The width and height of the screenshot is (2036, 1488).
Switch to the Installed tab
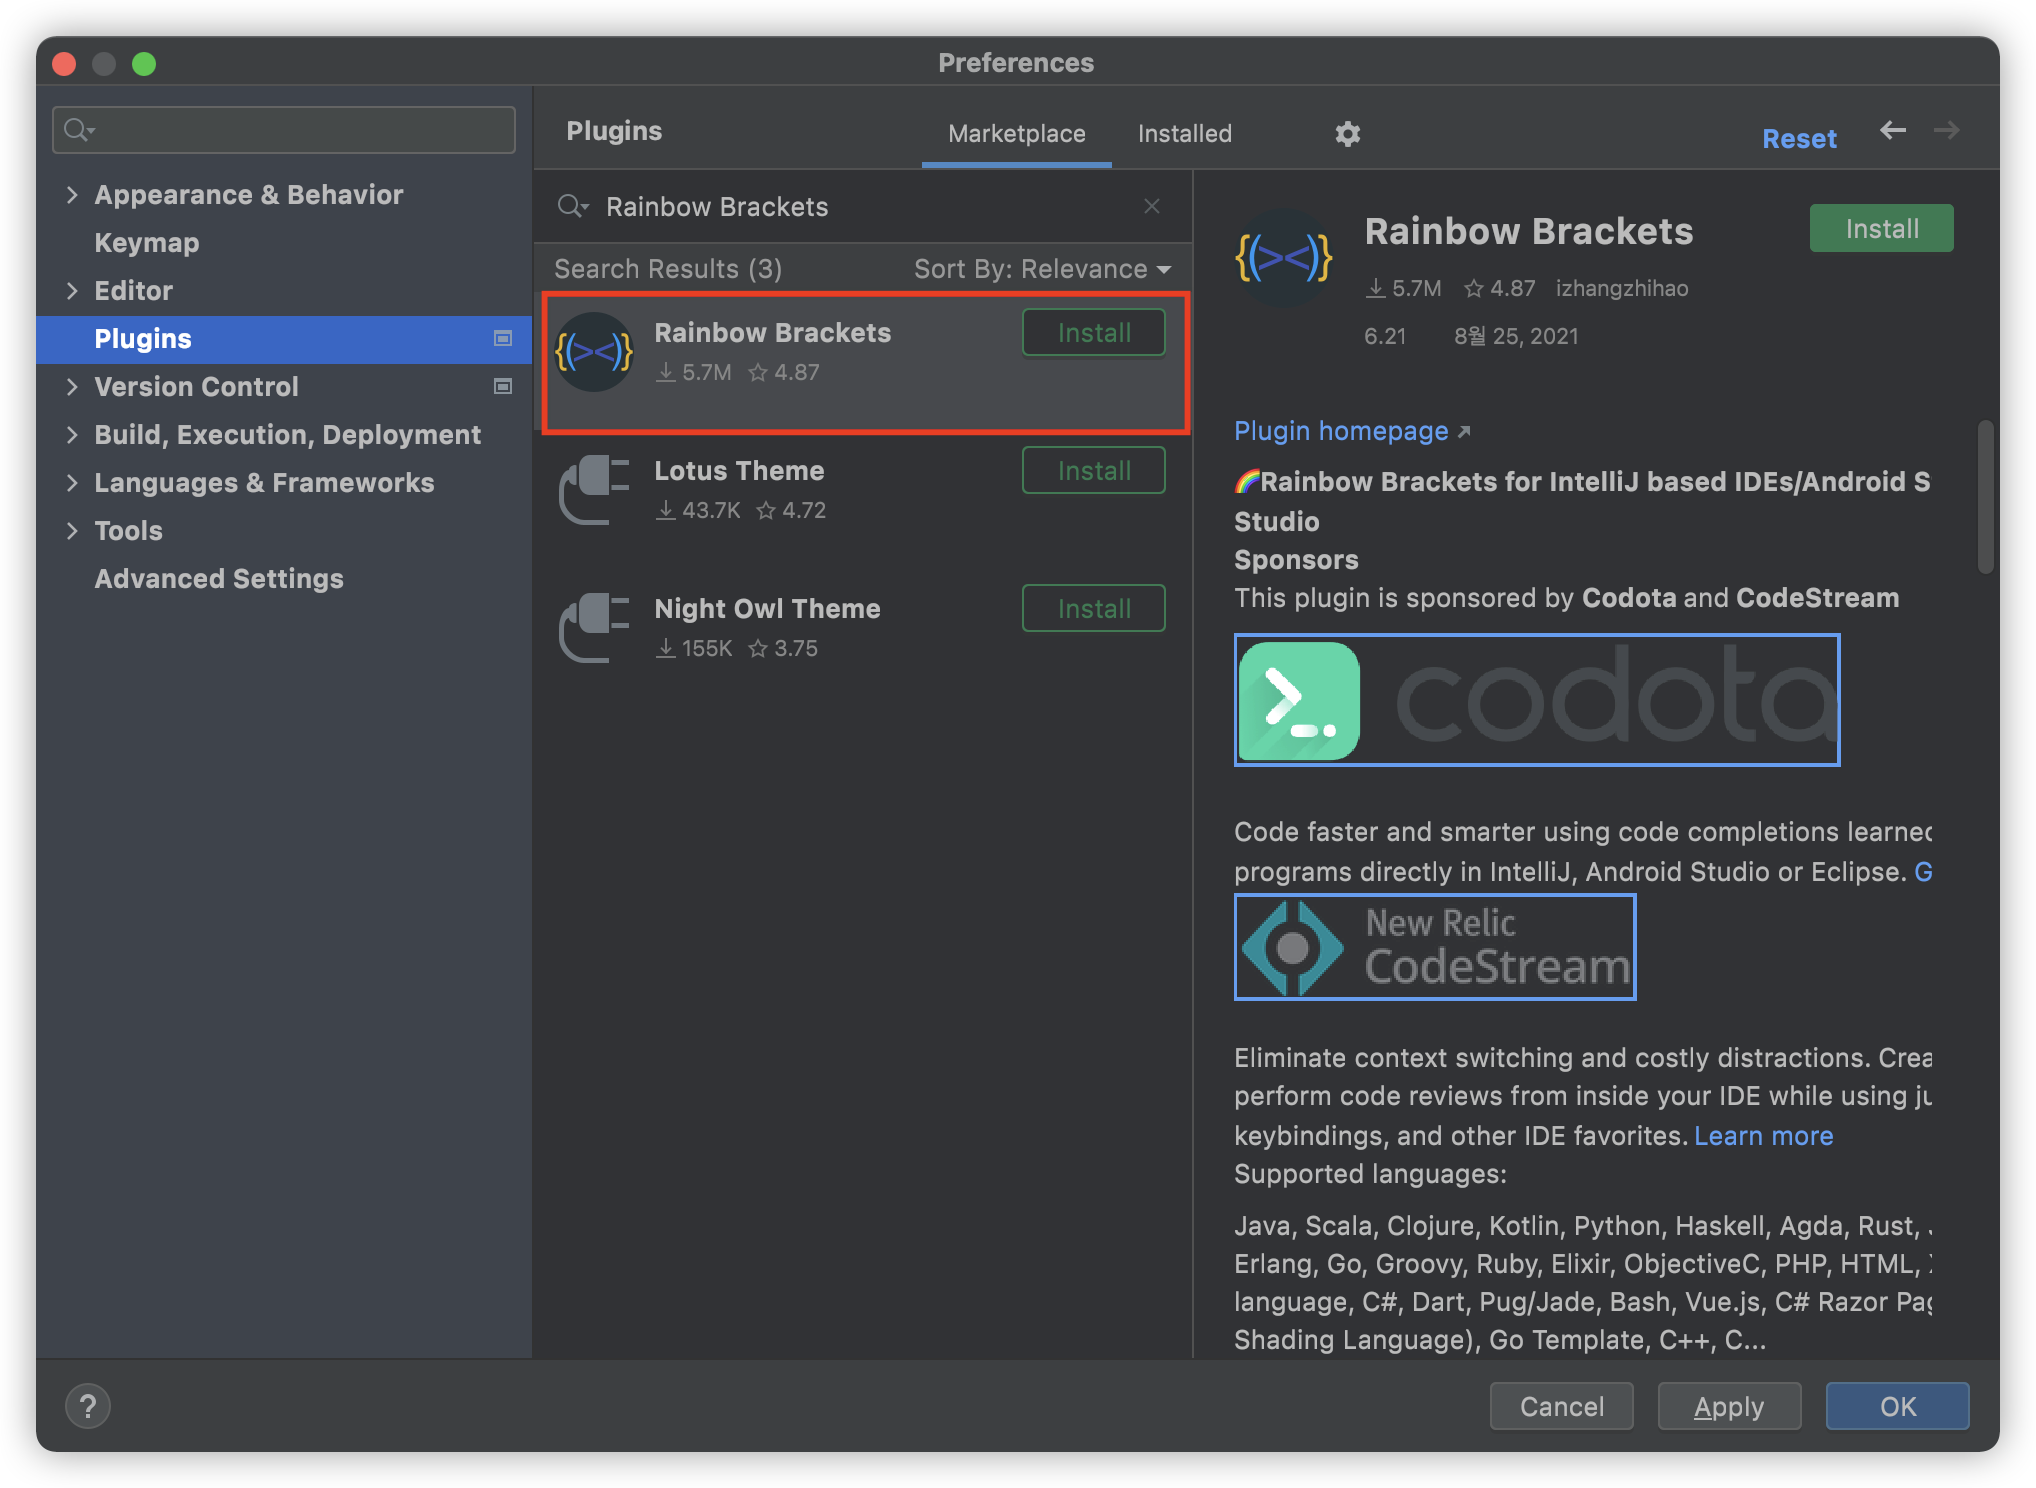1184,133
